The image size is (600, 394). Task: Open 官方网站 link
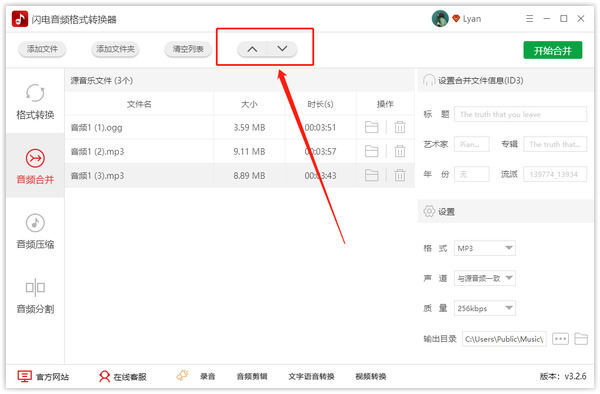click(x=52, y=377)
